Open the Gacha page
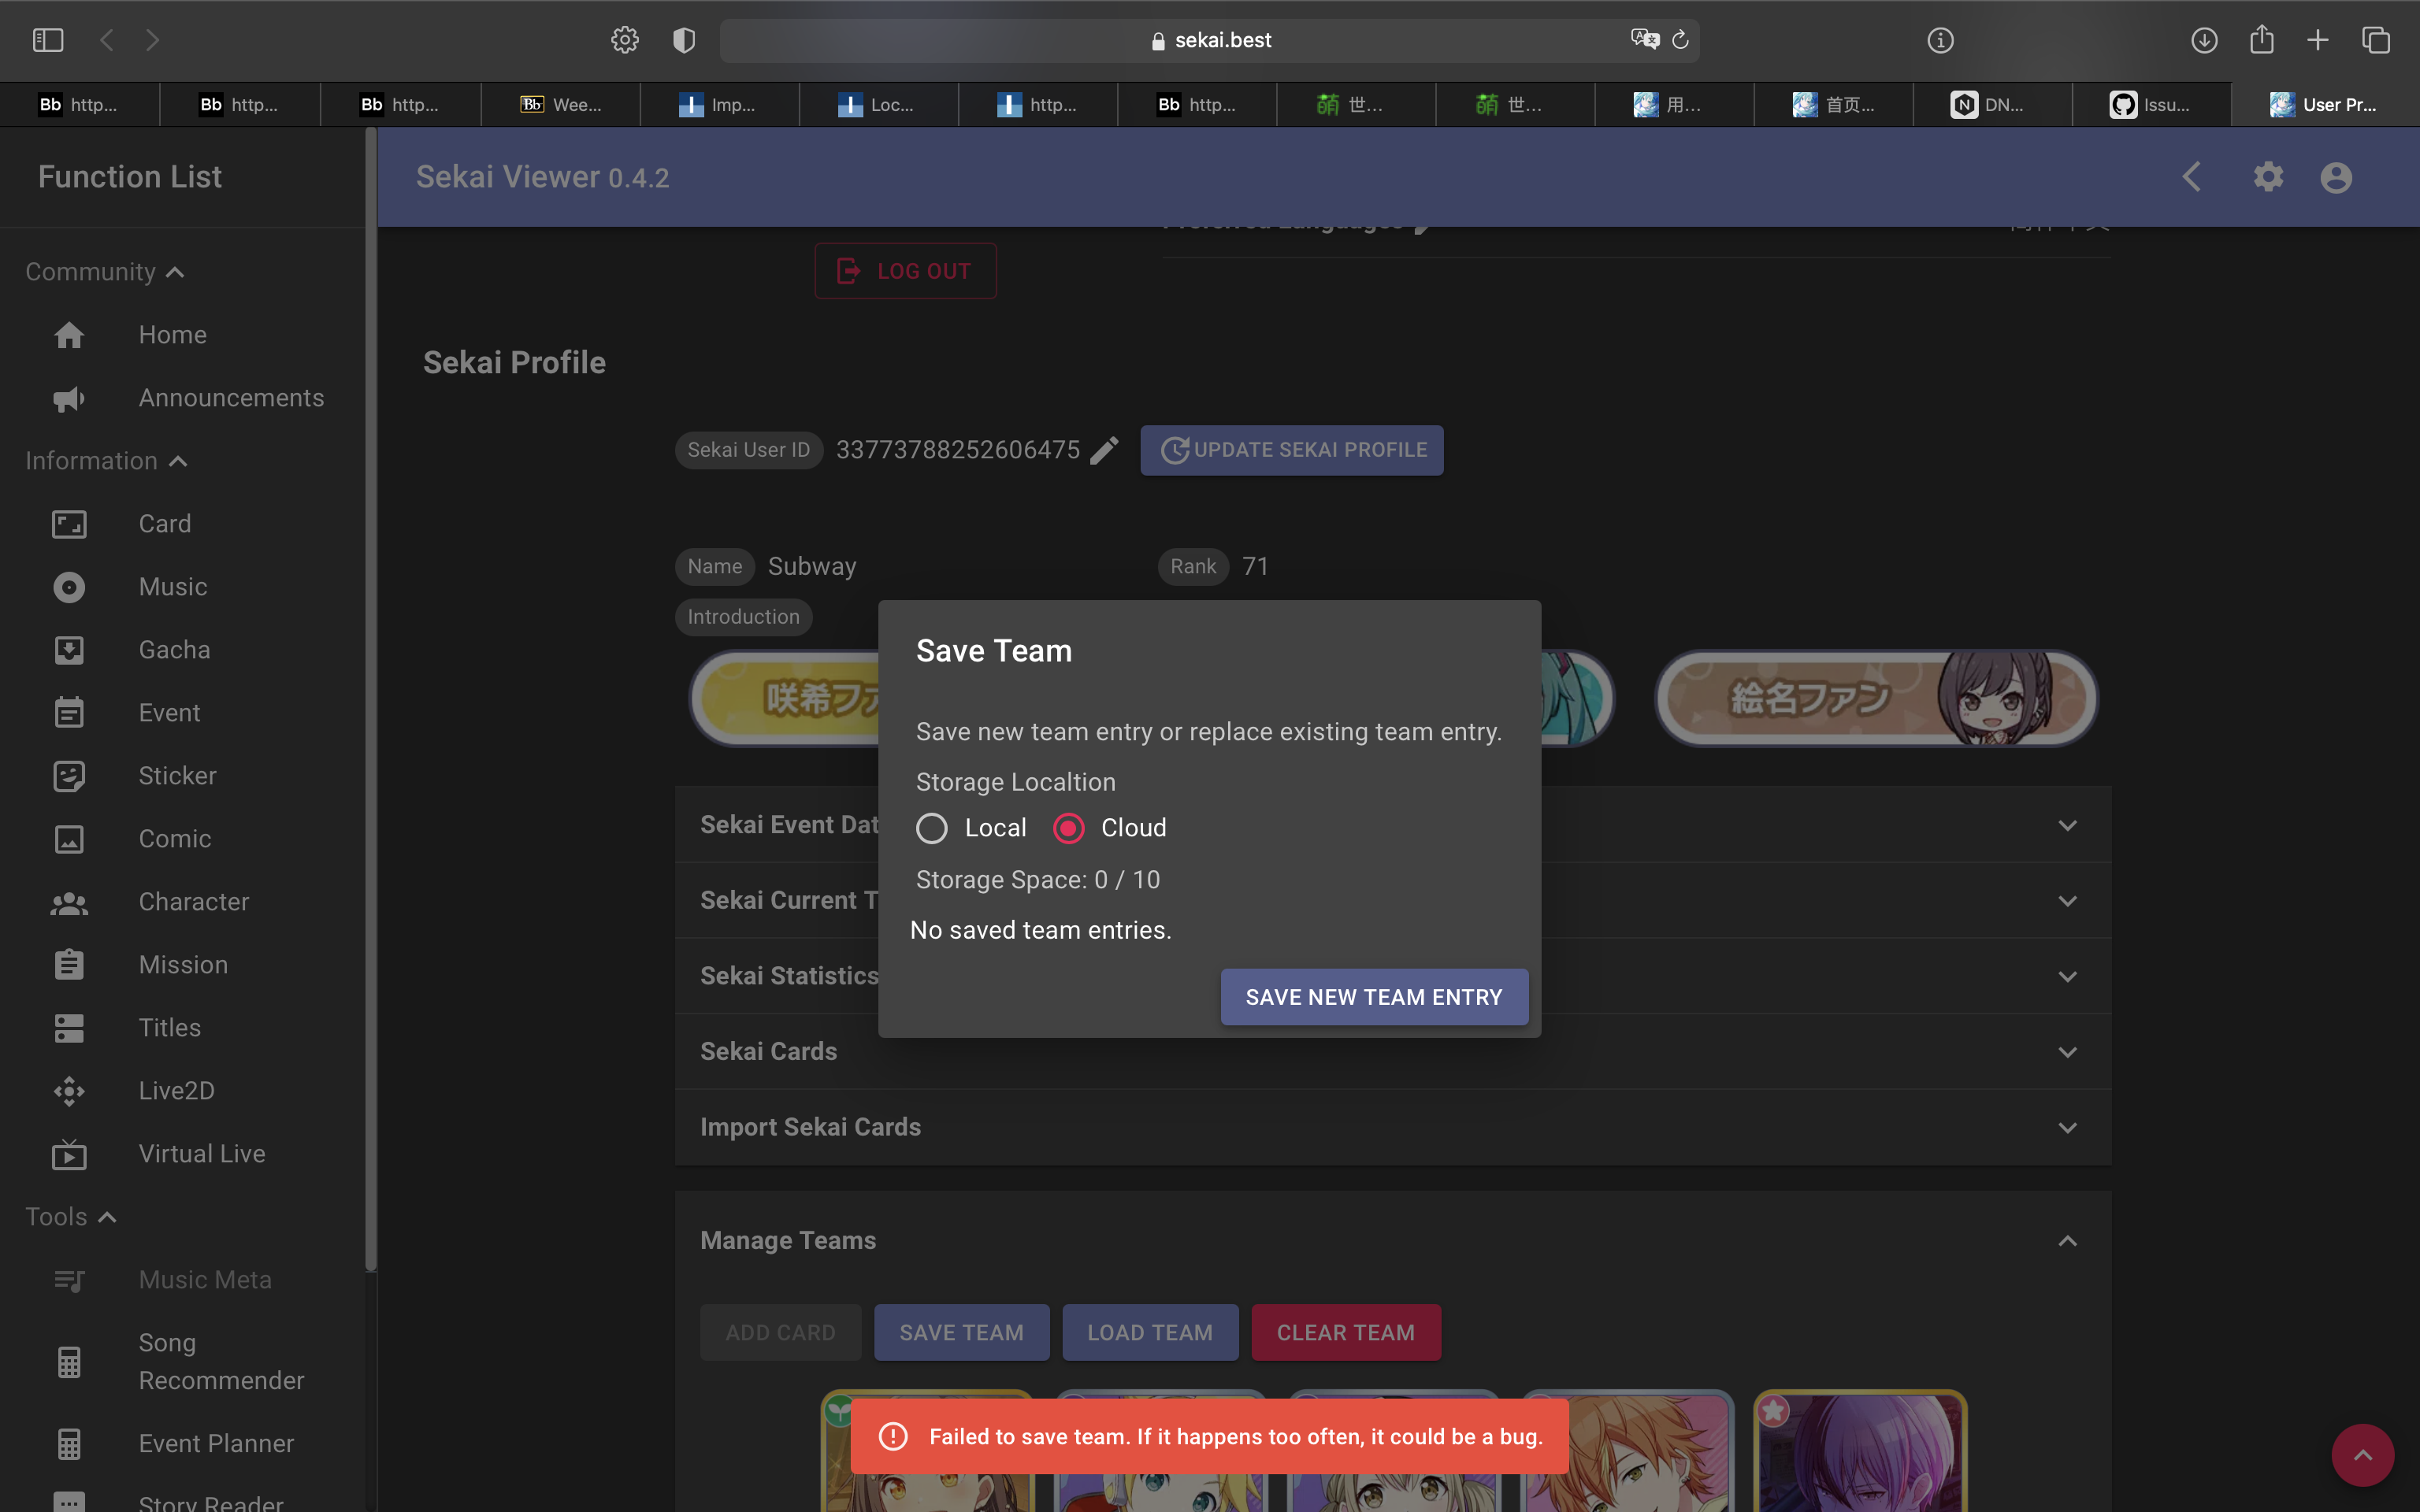2420x1512 pixels. pos(174,649)
